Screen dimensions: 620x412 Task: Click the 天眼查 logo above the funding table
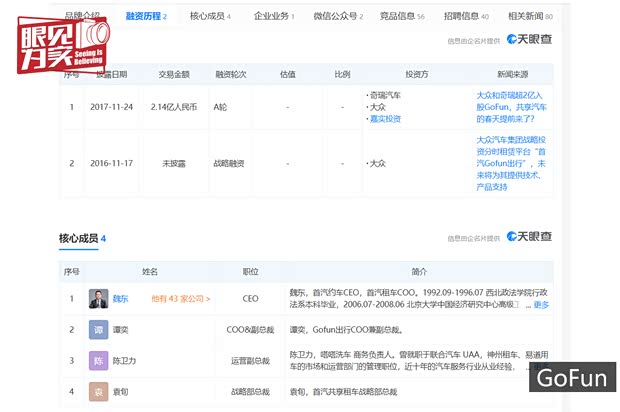tap(529, 41)
